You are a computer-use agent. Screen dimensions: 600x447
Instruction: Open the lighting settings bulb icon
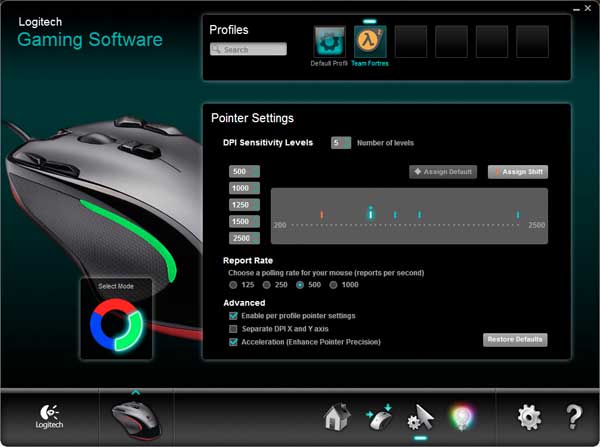pos(462,417)
